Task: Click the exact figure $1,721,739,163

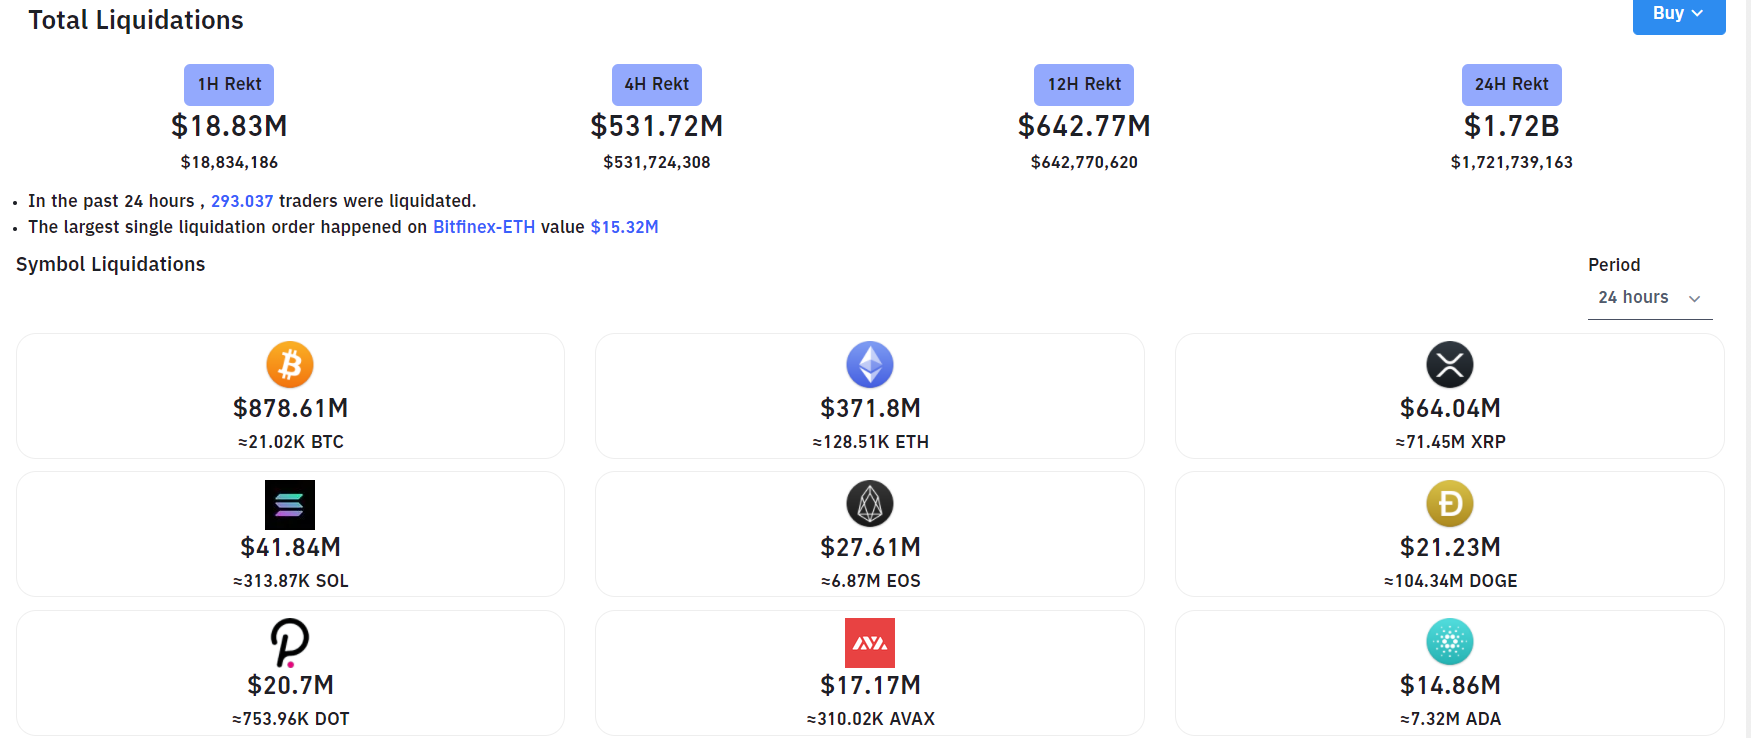Action: 1512,162
